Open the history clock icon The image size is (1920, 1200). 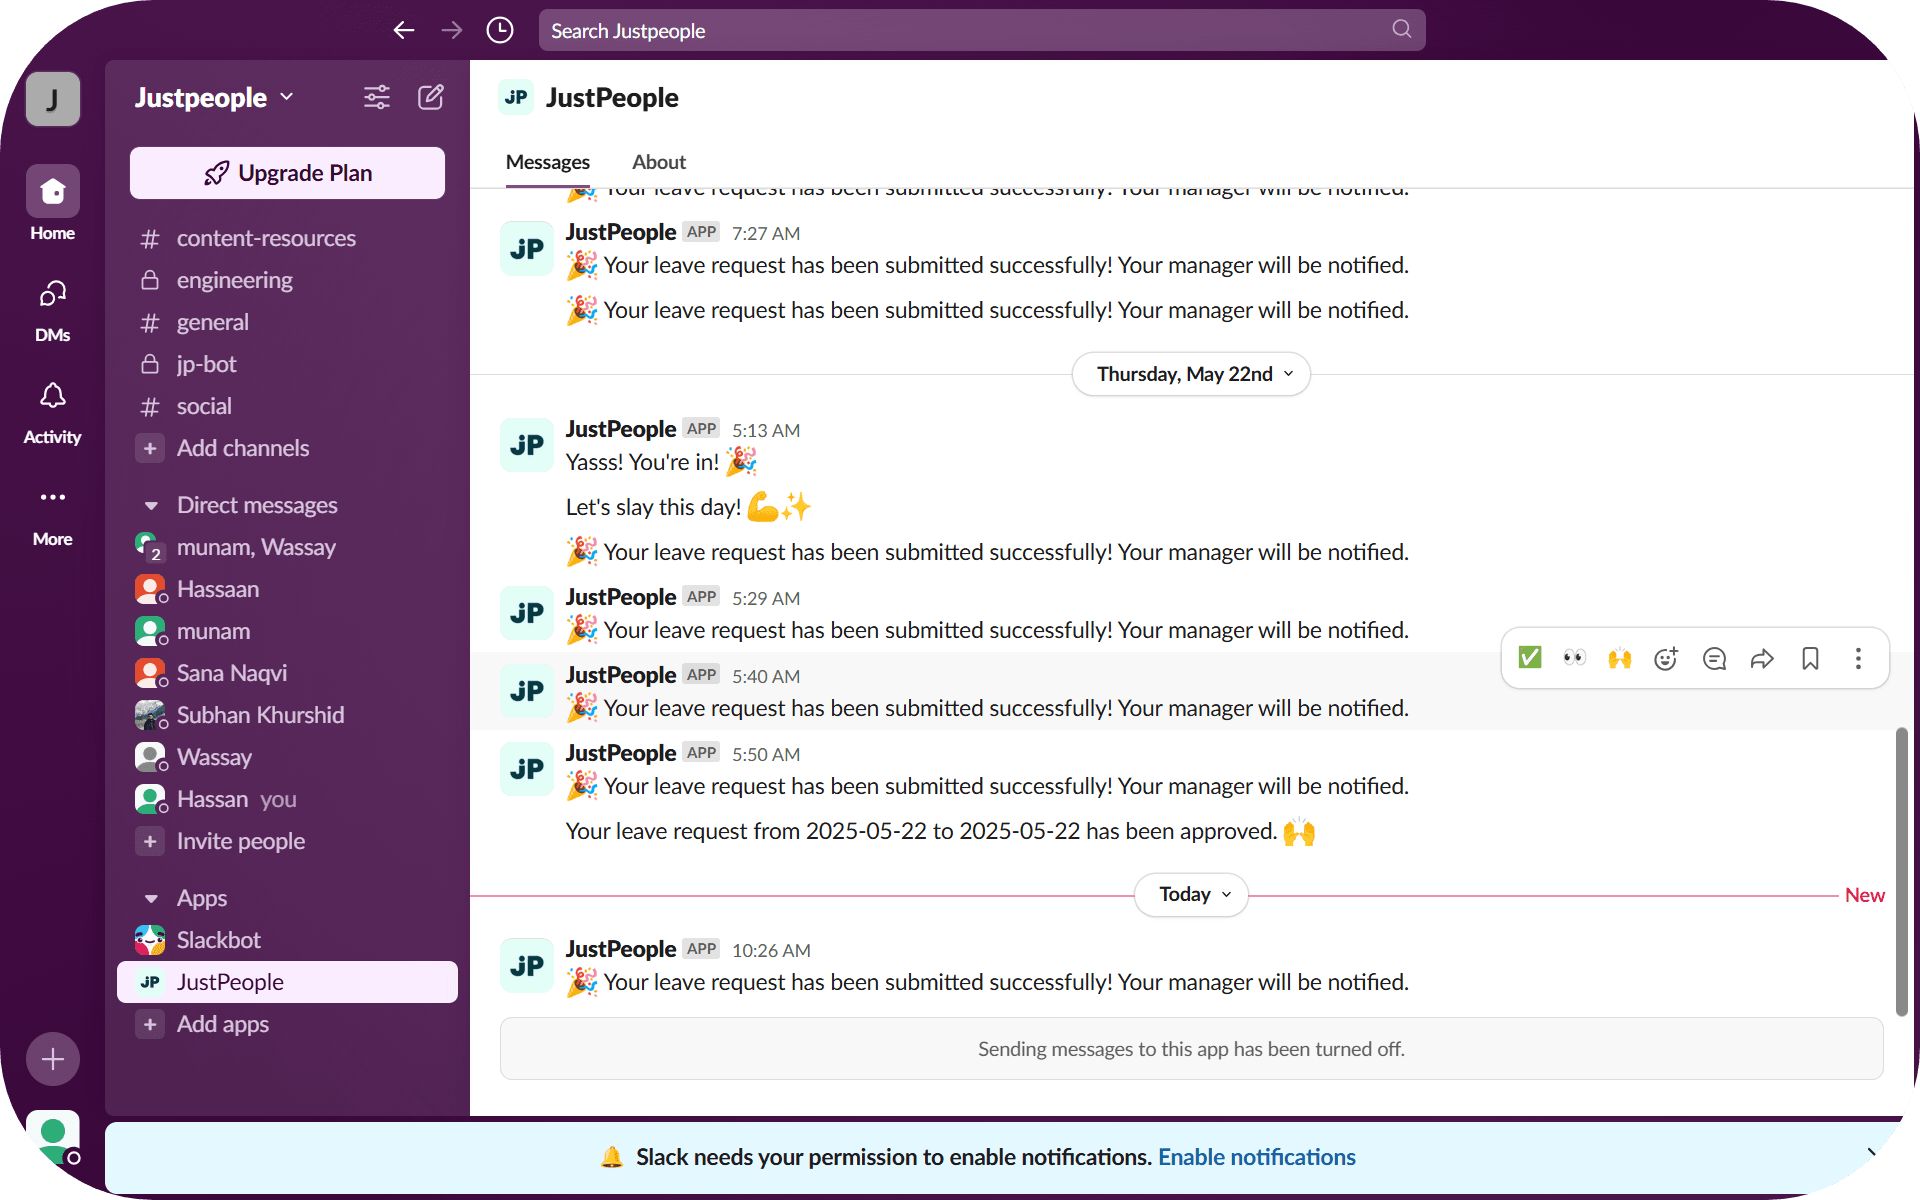coord(500,30)
